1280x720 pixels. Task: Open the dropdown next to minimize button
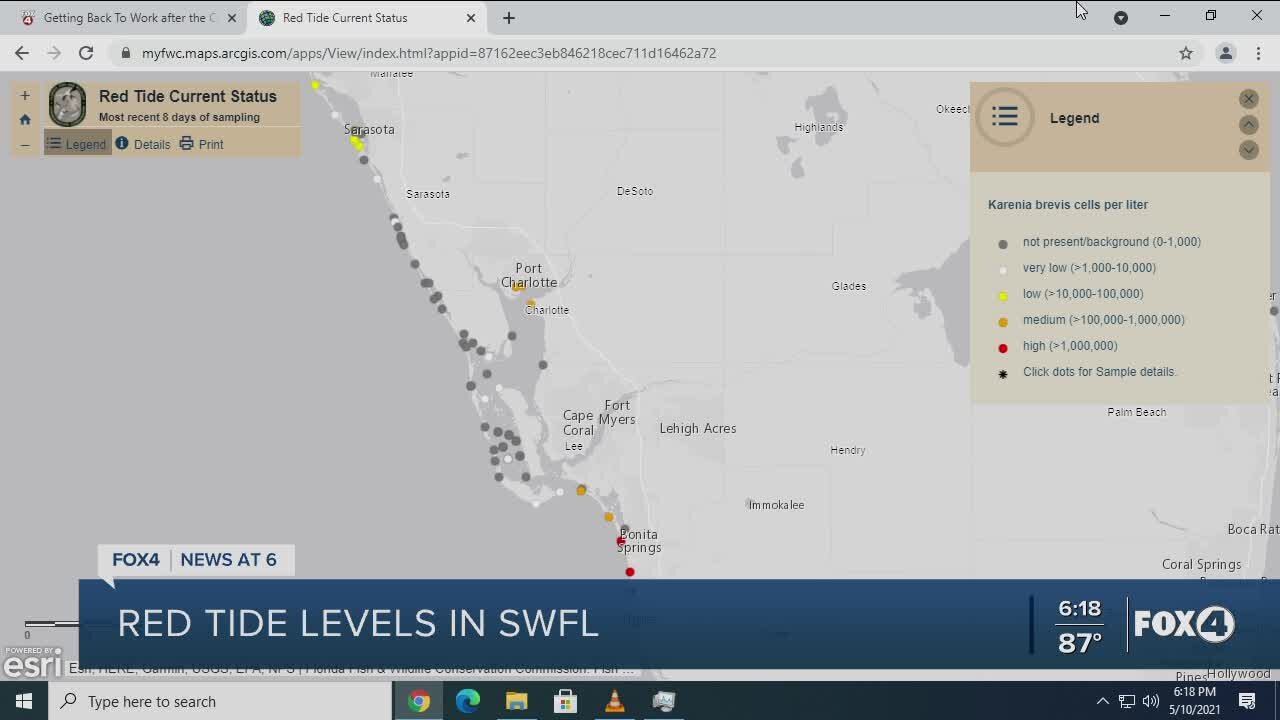[x=1121, y=18]
